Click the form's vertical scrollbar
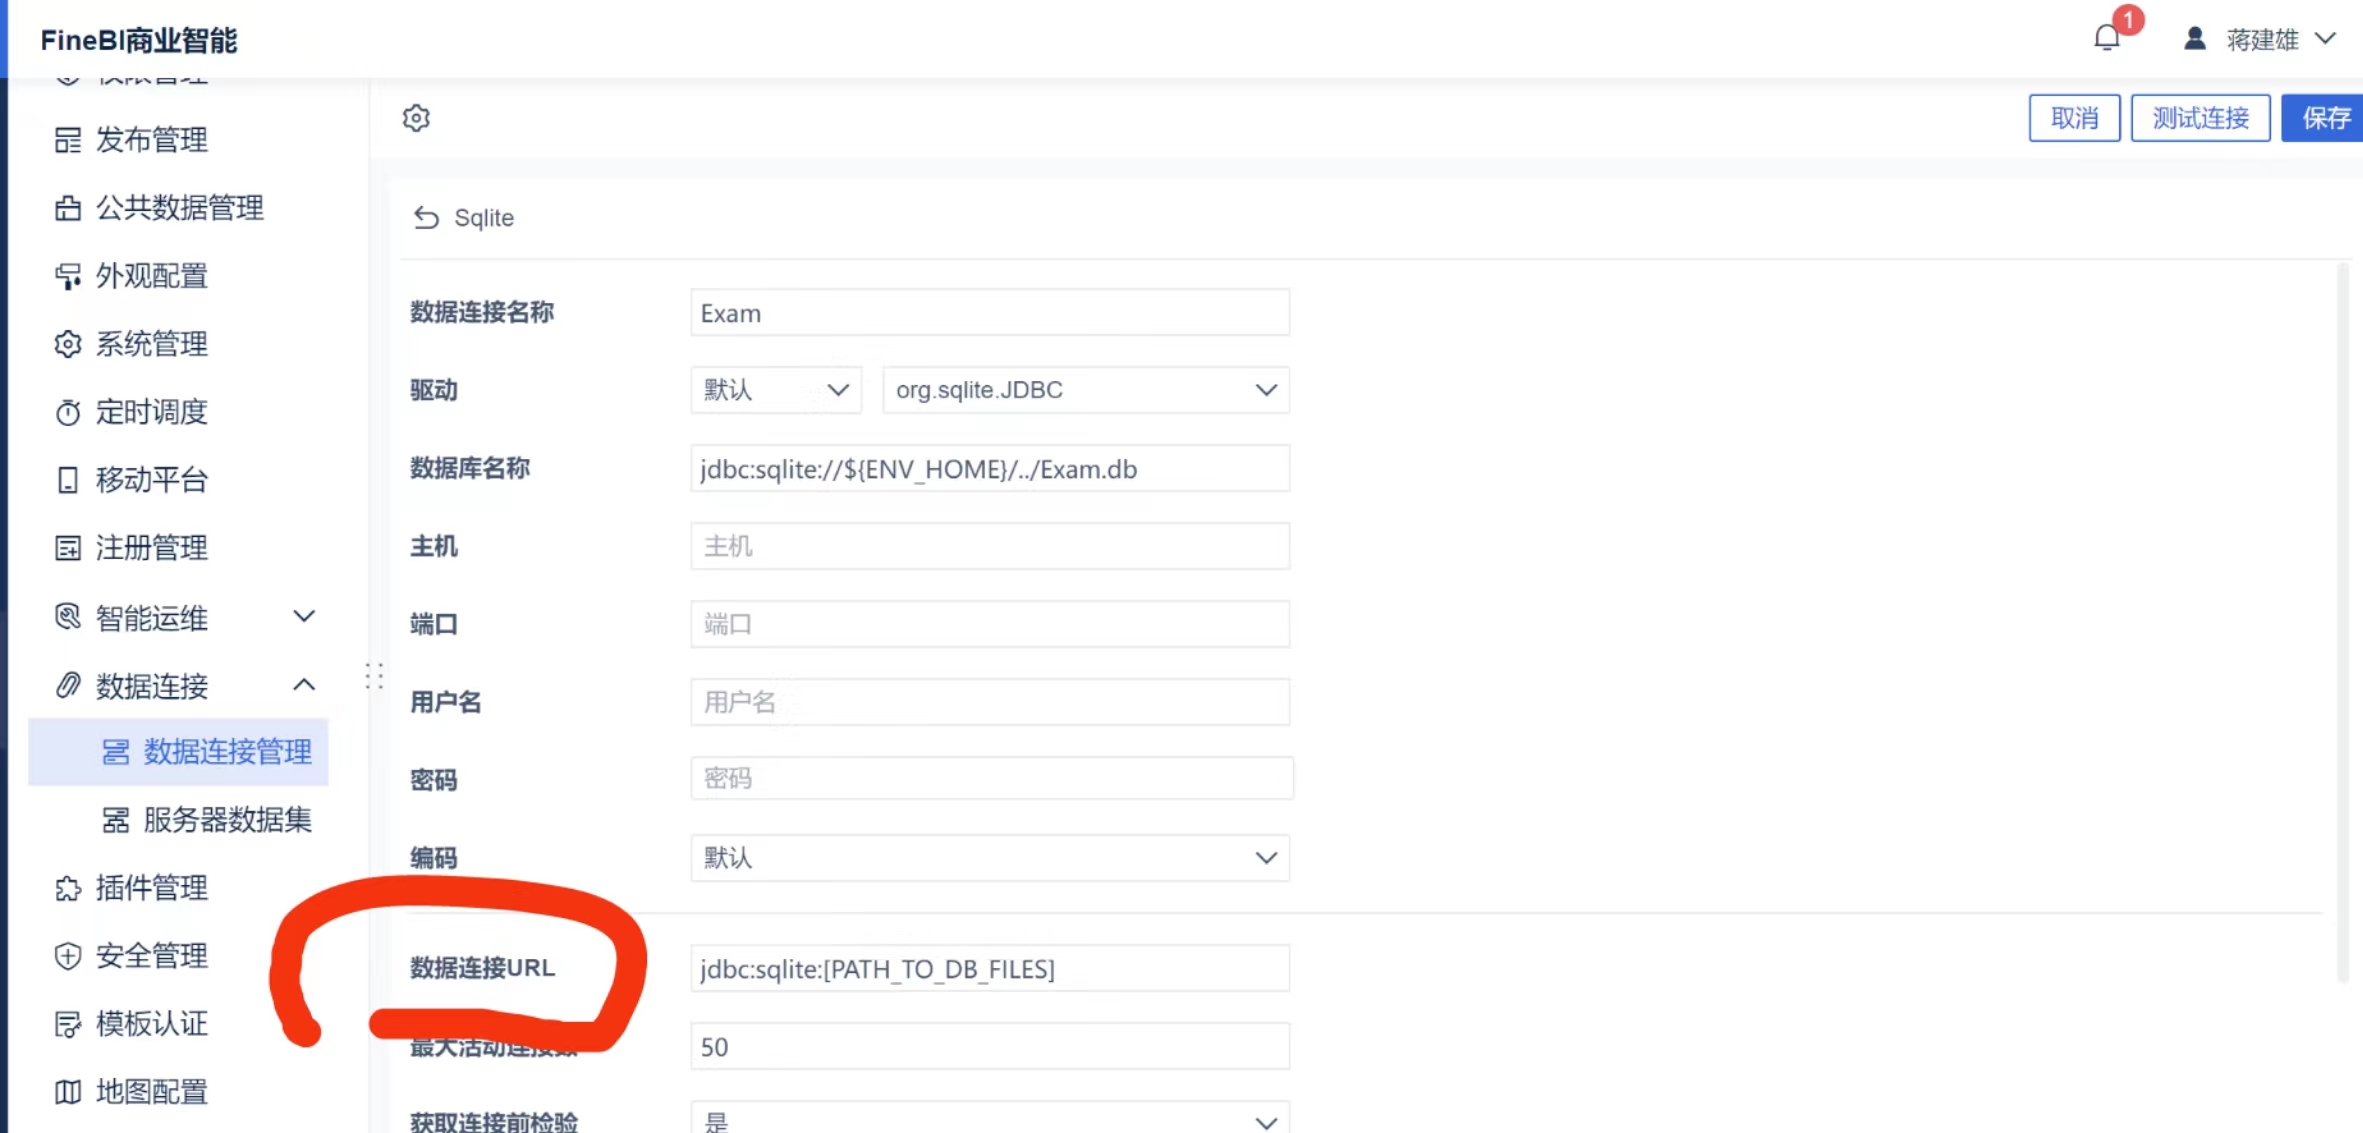The width and height of the screenshot is (2363, 1133). tap(2342, 624)
